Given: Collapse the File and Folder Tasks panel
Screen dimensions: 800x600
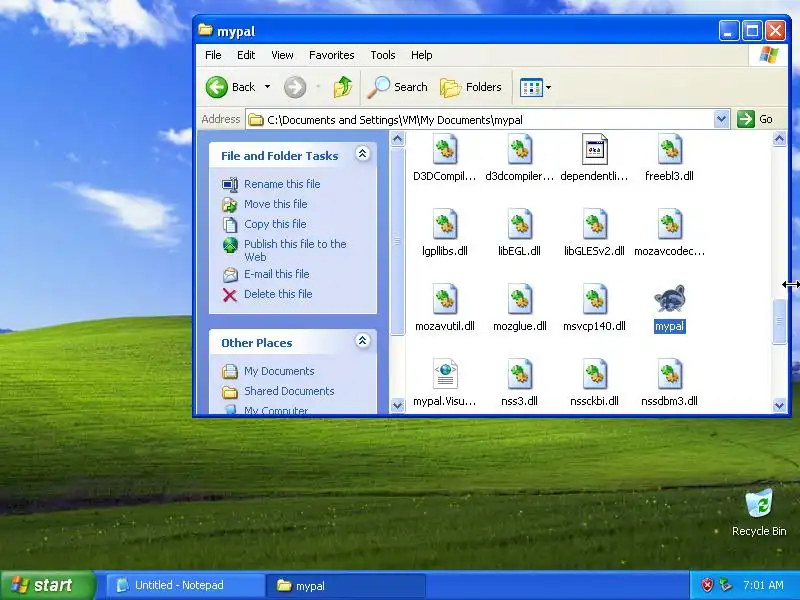Looking at the screenshot, I should 362,154.
